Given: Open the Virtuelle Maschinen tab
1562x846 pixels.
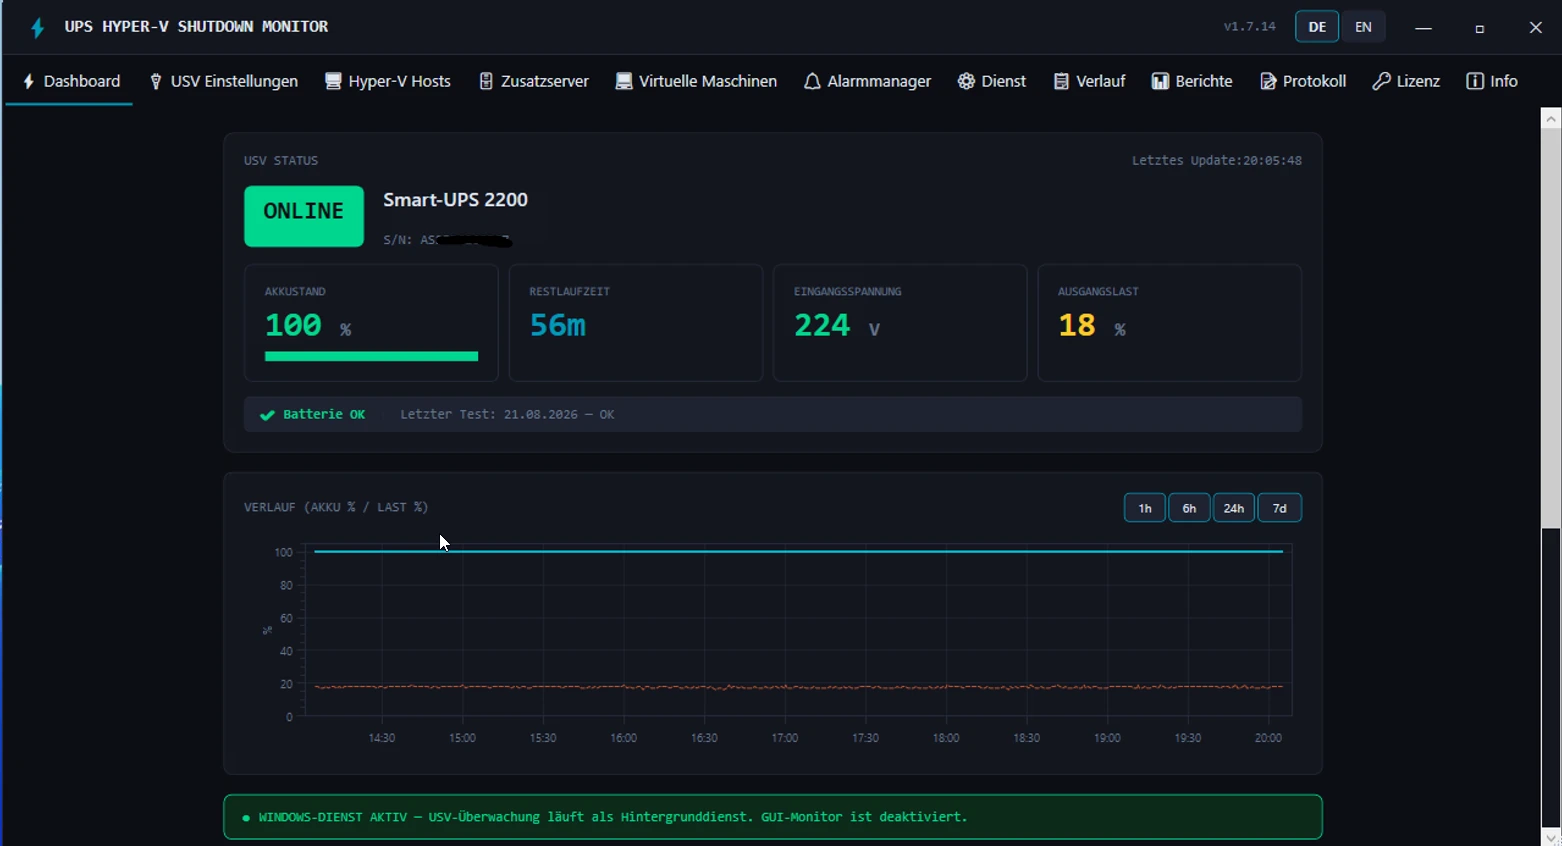Looking at the screenshot, I should (x=696, y=81).
